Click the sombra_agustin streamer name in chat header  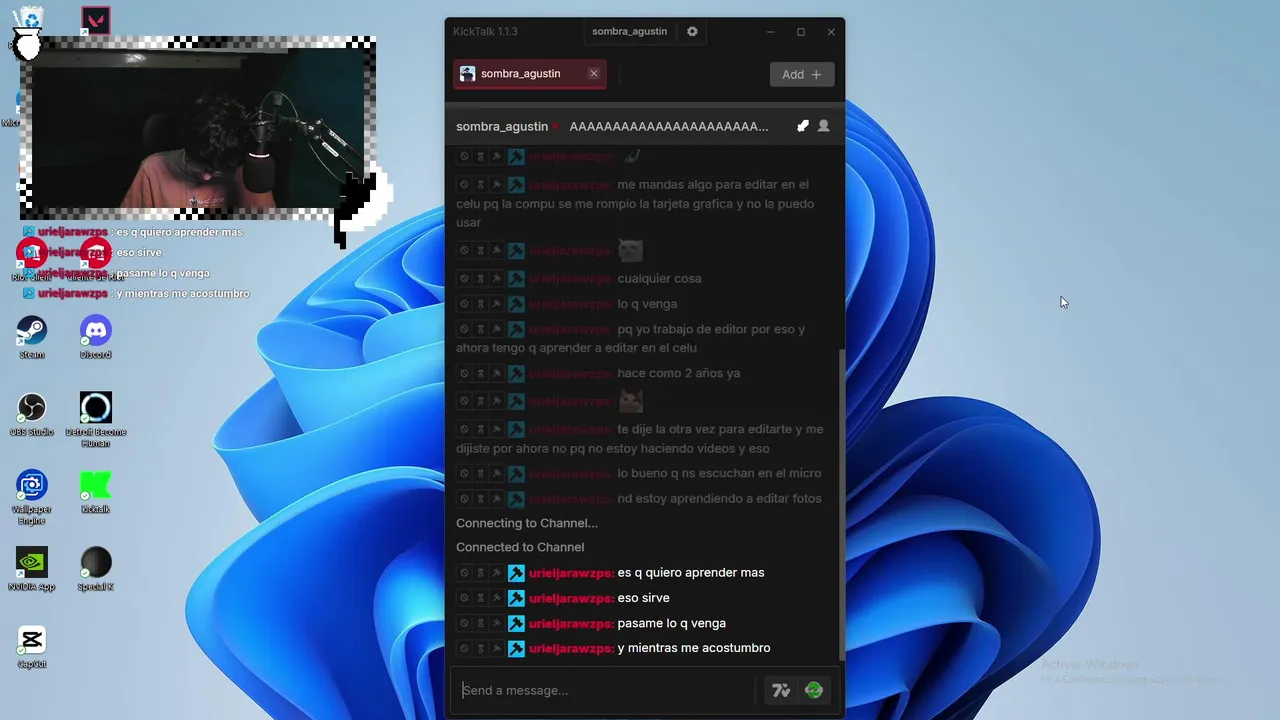(x=502, y=126)
